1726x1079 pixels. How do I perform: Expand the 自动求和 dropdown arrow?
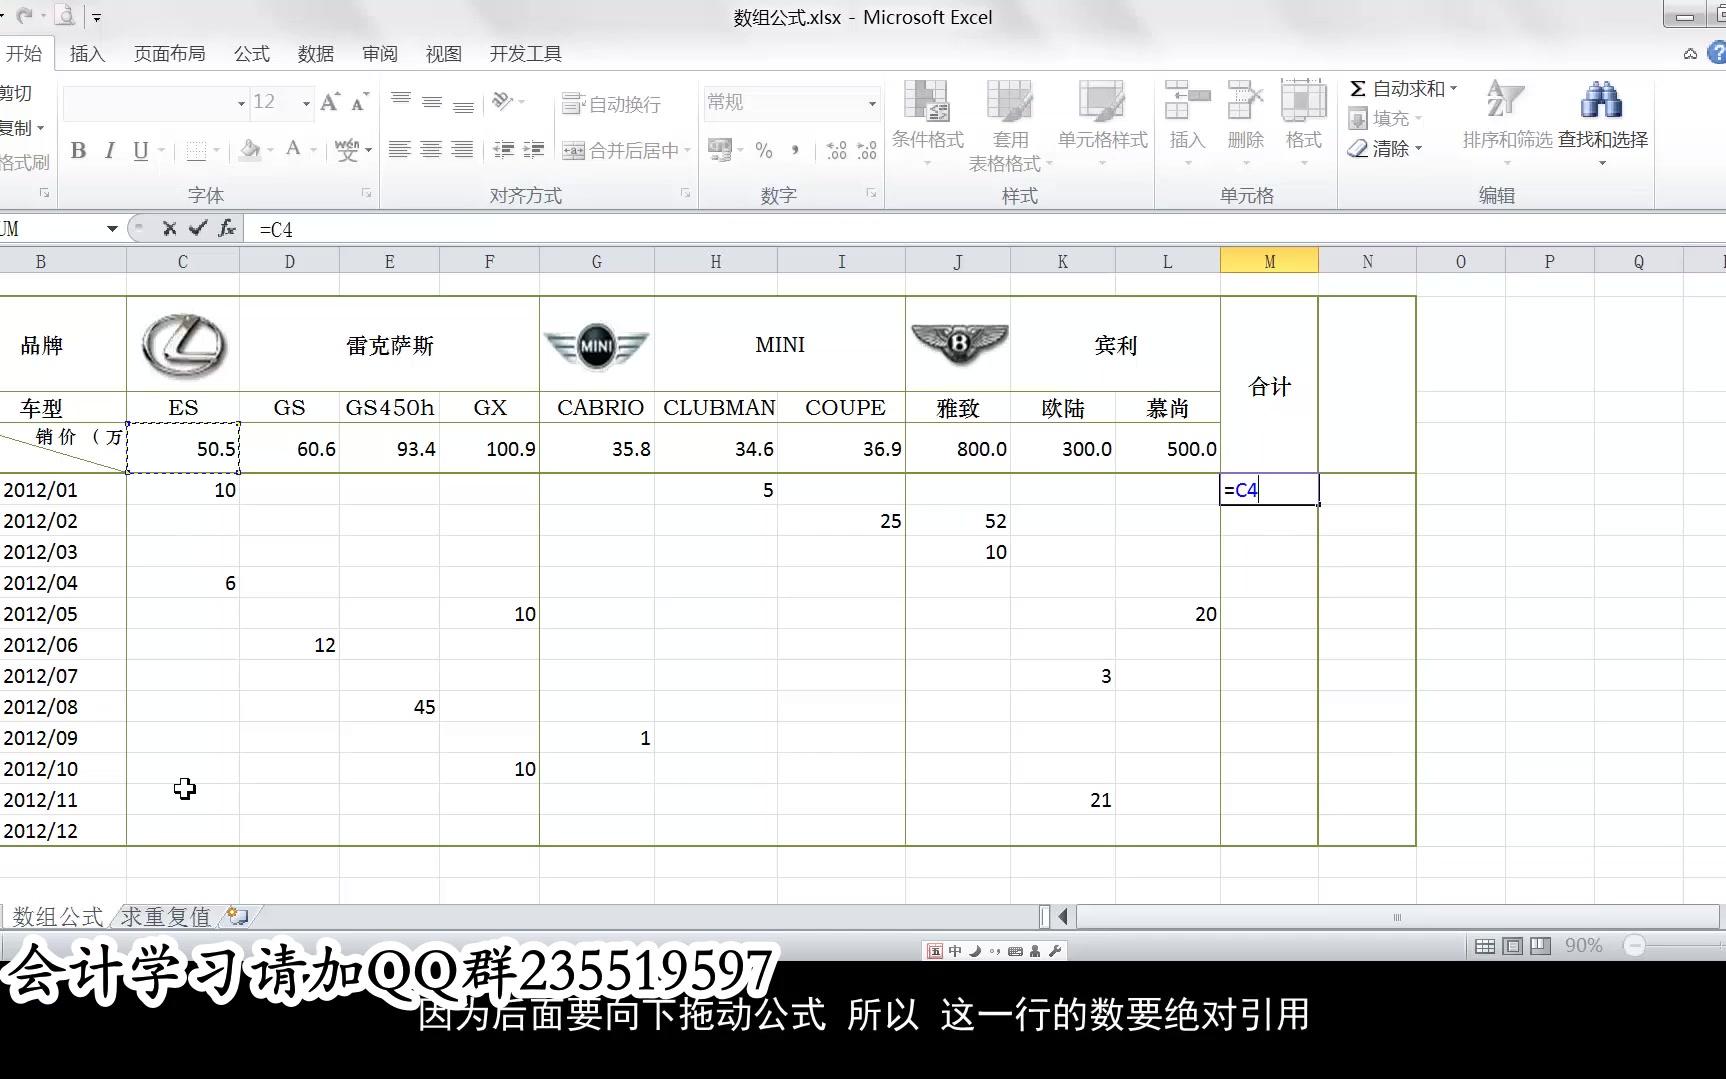(x=1454, y=89)
